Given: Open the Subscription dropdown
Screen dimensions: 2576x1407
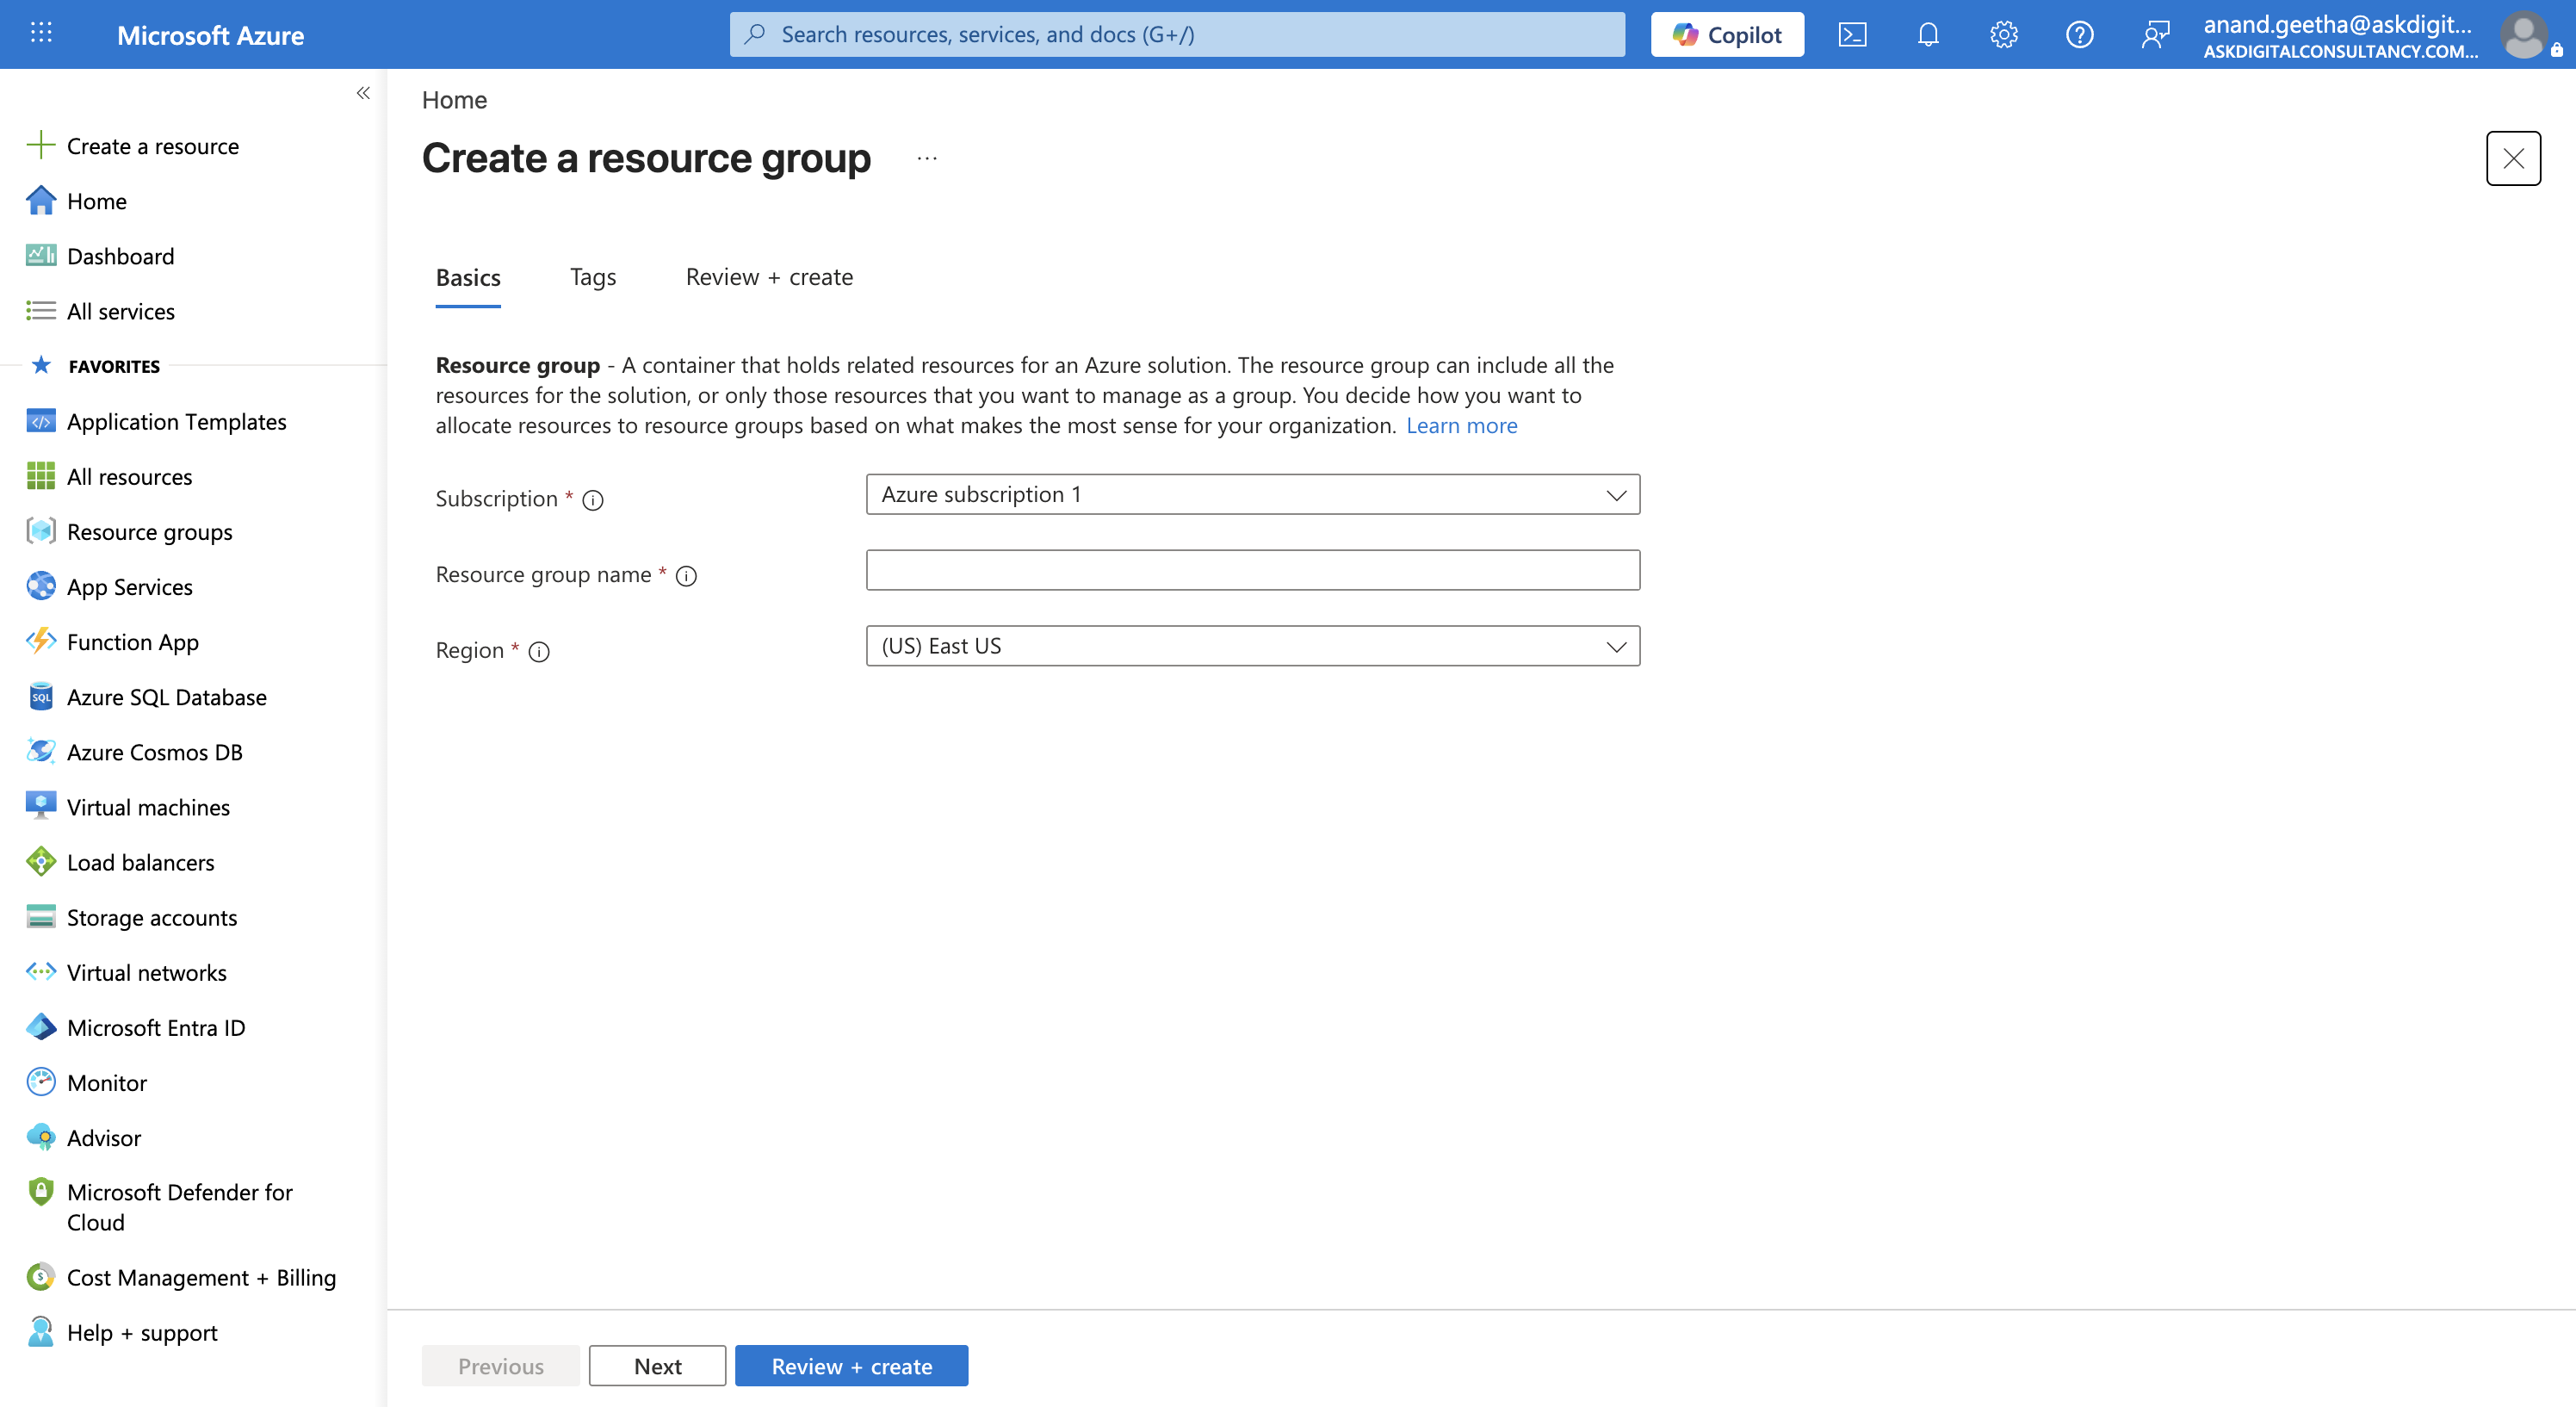Looking at the screenshot, I should (x=1253, y=494).
